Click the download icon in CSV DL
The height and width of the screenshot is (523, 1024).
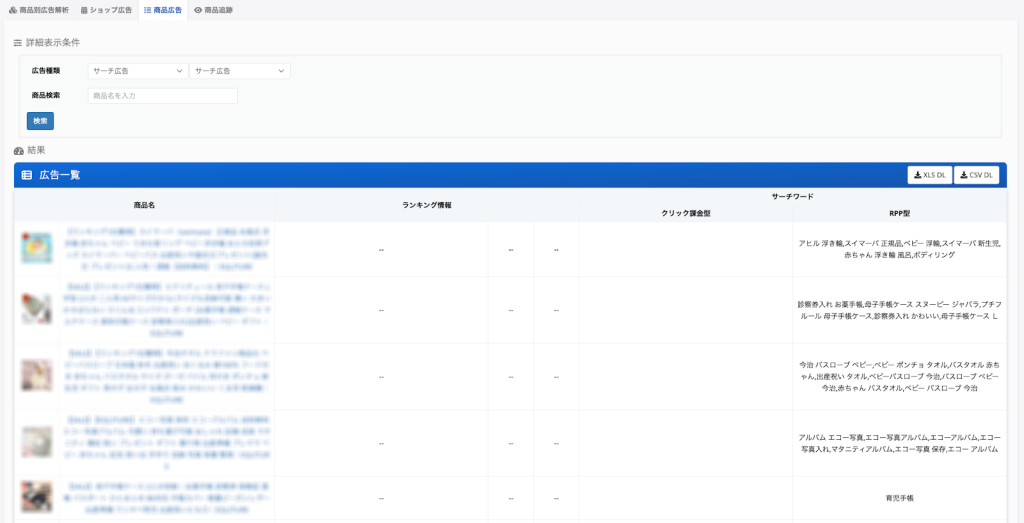coord(964,175)
